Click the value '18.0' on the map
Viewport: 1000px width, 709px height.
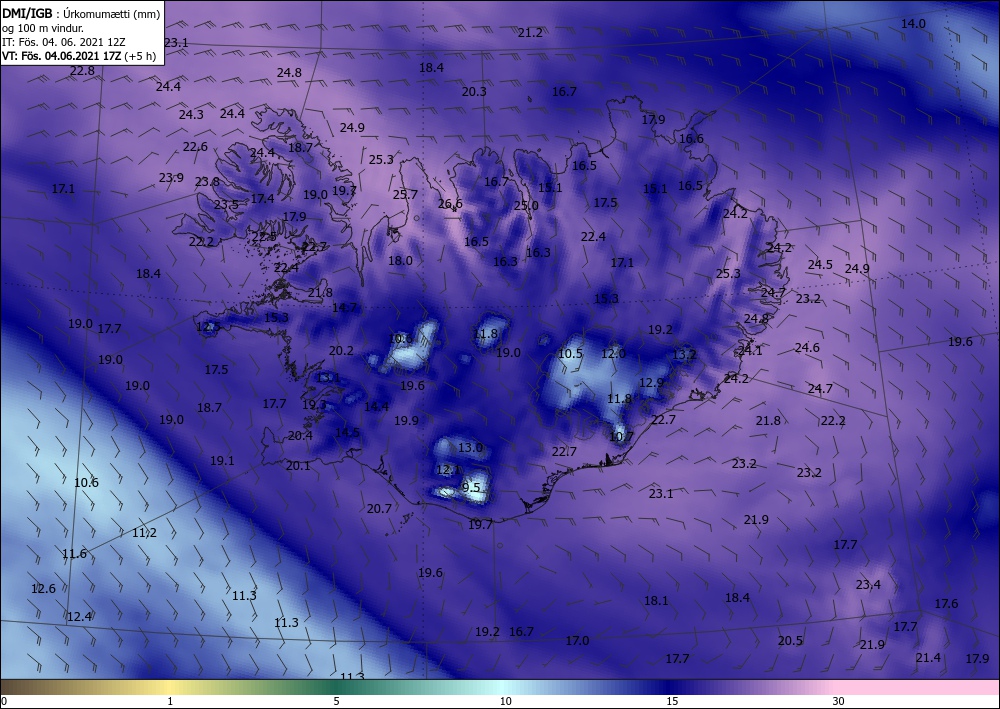coord(400,260)
